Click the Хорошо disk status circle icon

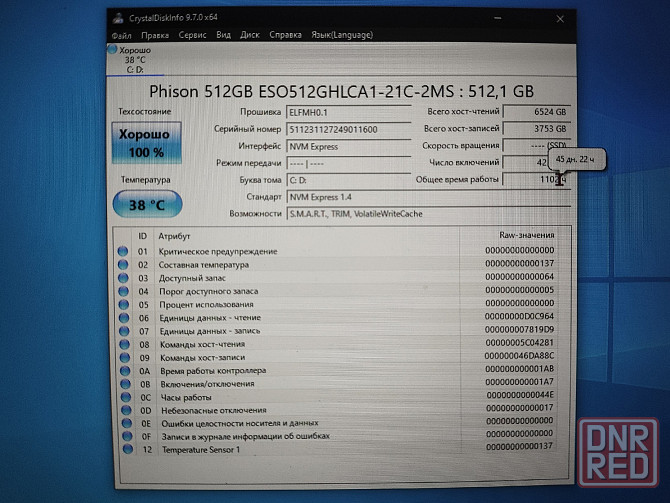coord(112,50)
